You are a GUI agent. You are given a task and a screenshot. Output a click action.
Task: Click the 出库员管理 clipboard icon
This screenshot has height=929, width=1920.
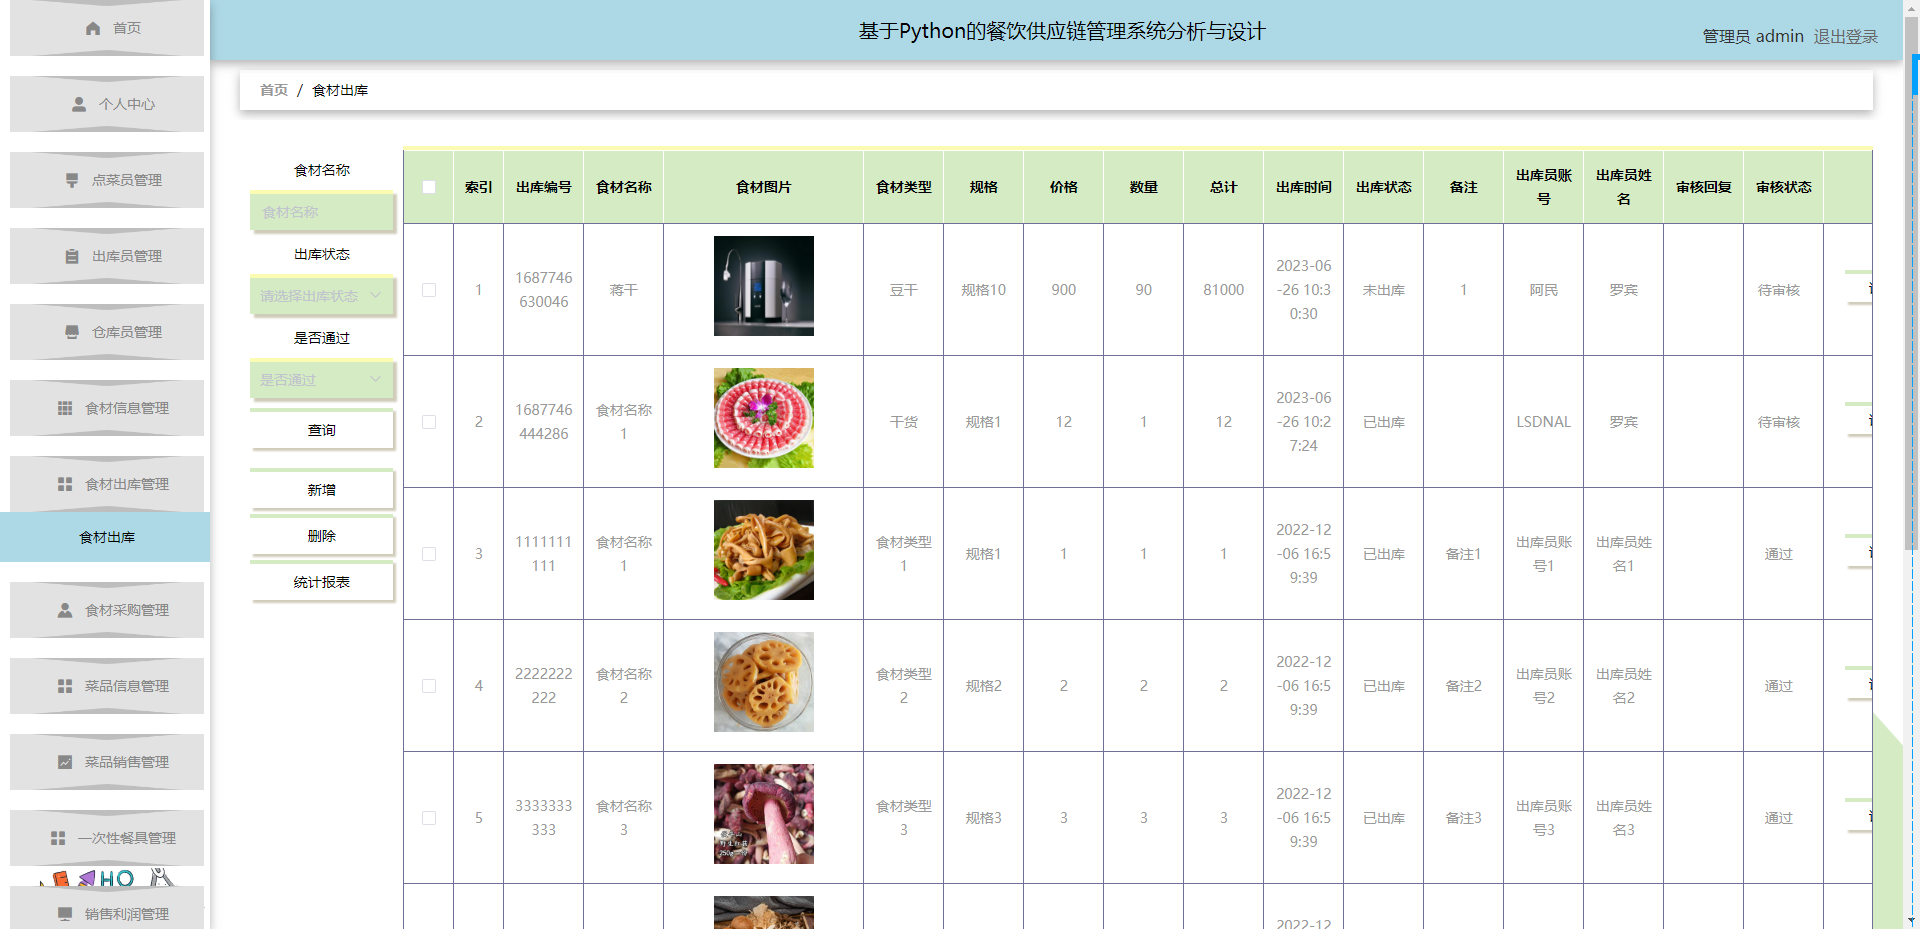(72, 256)
